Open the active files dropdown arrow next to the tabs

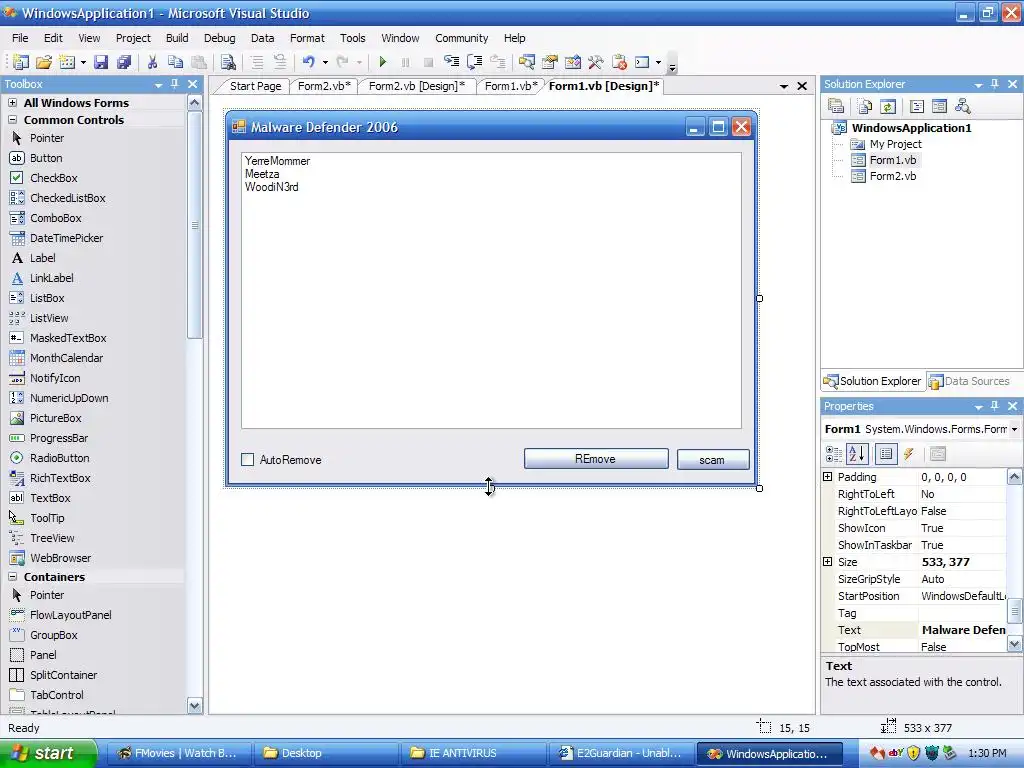point(784,86)
